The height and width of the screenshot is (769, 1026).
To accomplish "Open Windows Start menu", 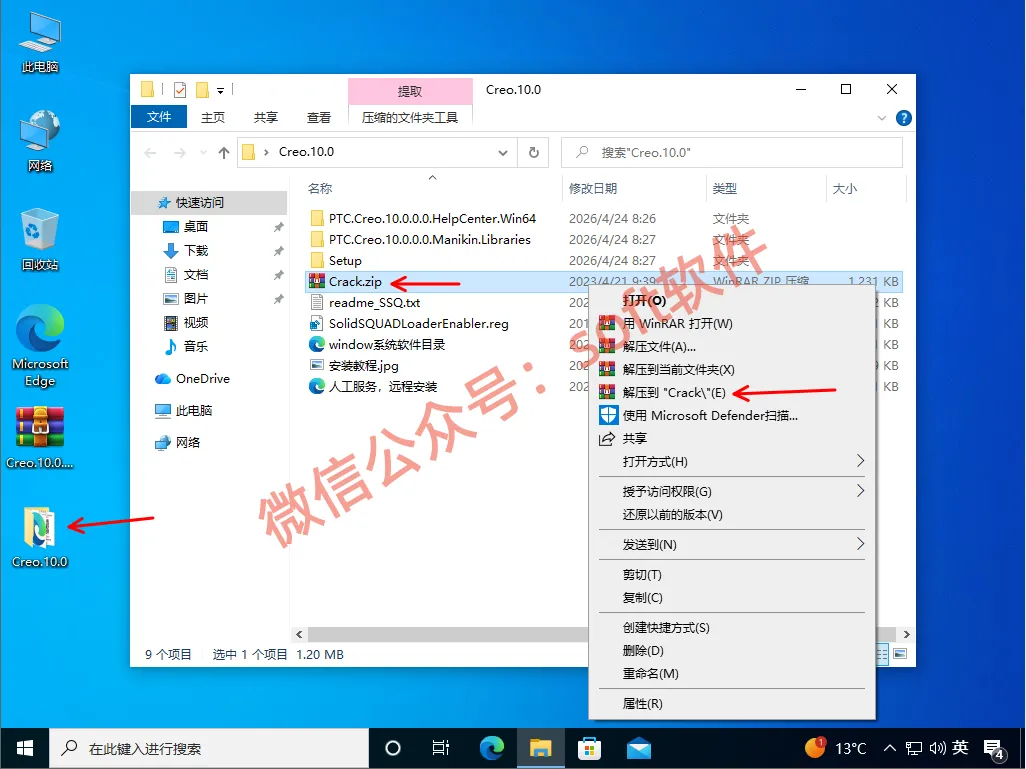I will (x=25, y=748).
